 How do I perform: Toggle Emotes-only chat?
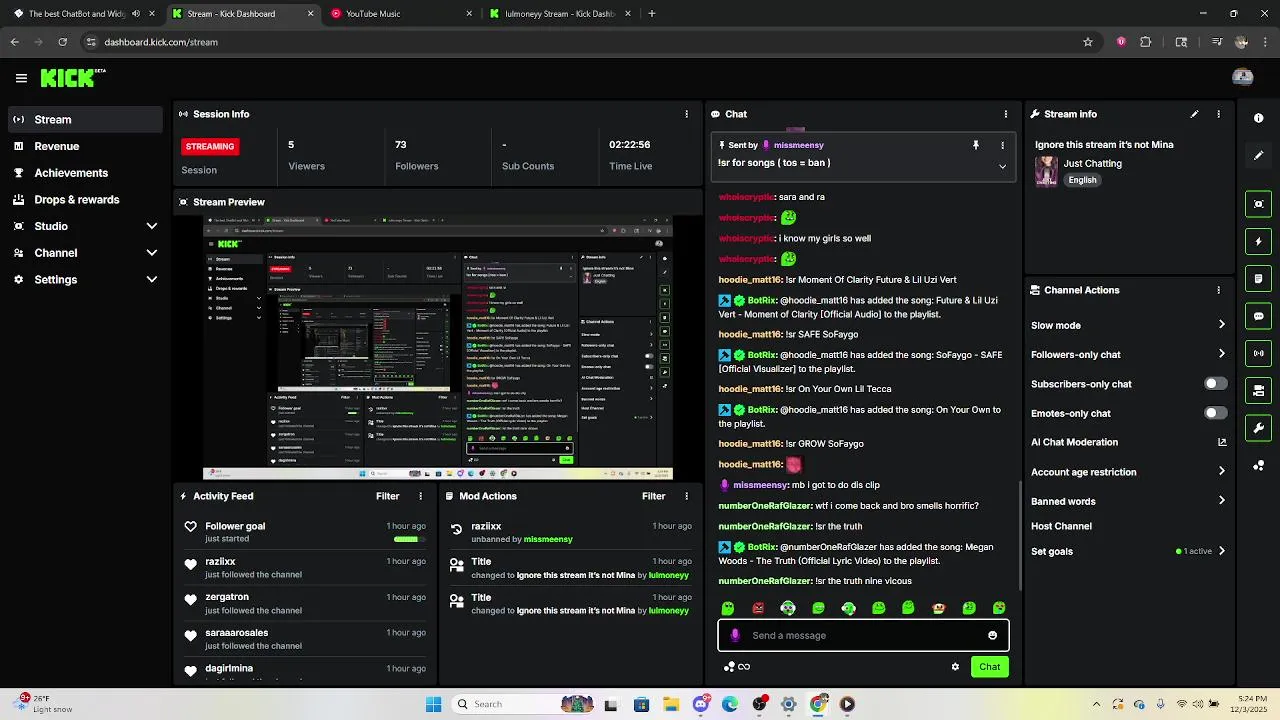[1215, 413]
